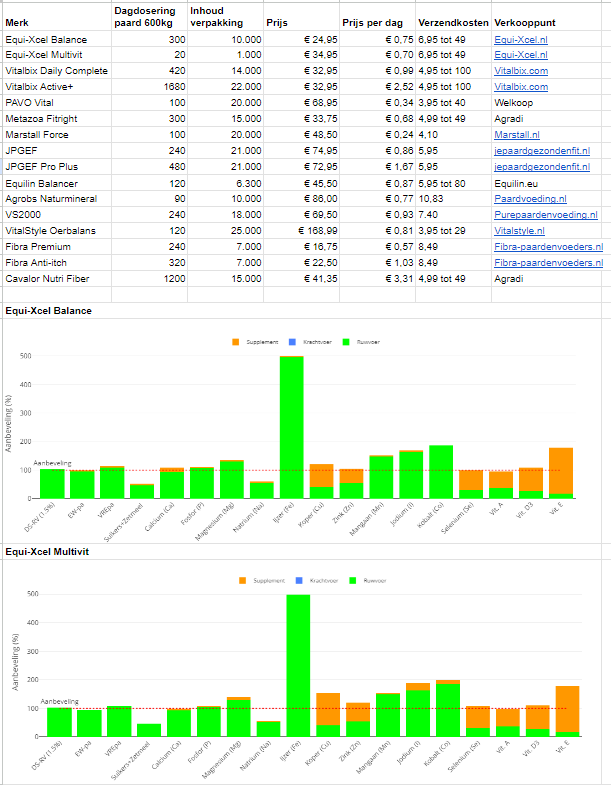611x785 pixels.
Task: Open Equi-Xcel.nl link in Equi-Xcel Balance row
Action: (x=520, y=40)
